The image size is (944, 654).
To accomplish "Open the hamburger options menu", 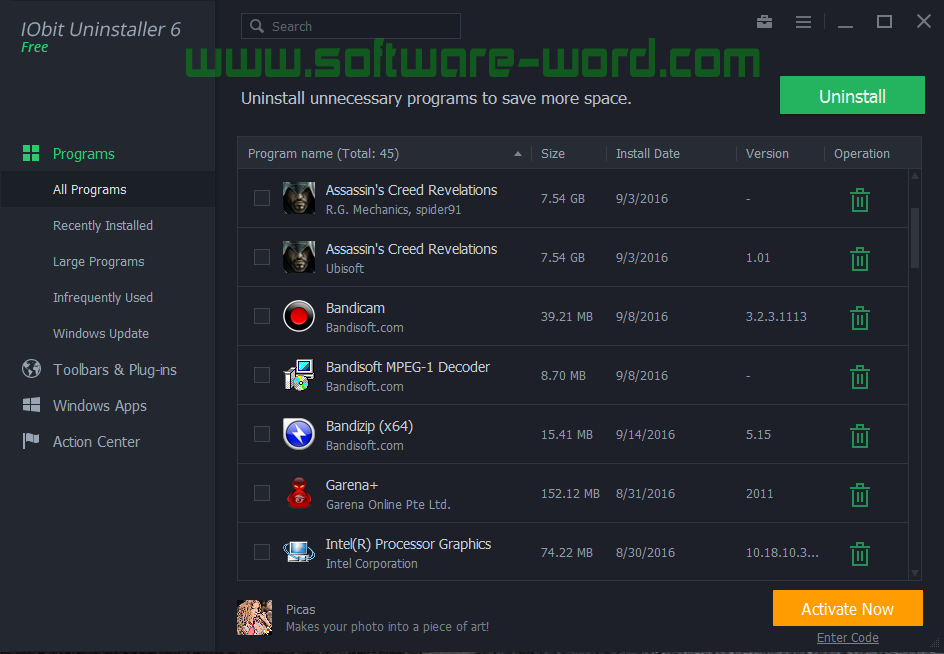I will click(x=803, y=22).
